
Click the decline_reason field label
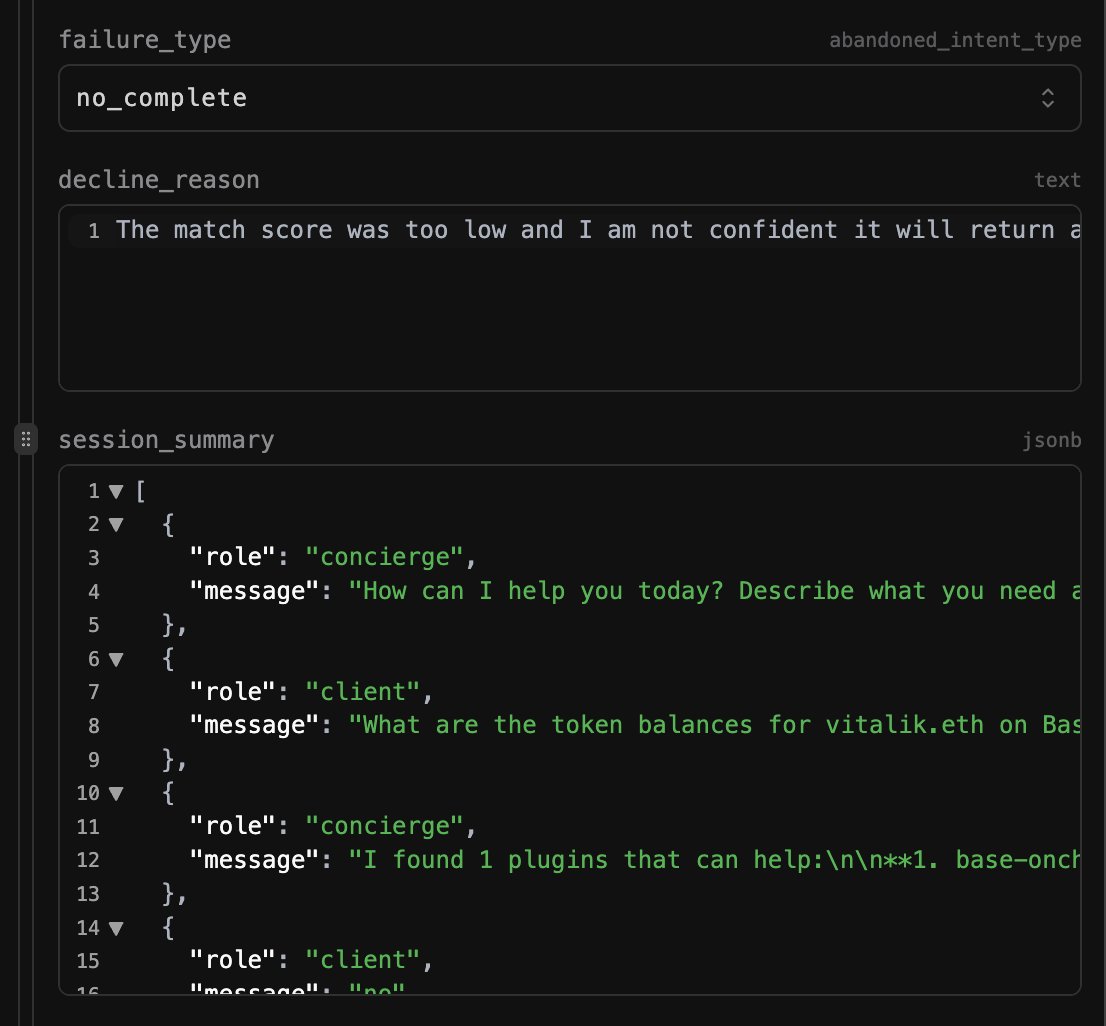[159, 180]
